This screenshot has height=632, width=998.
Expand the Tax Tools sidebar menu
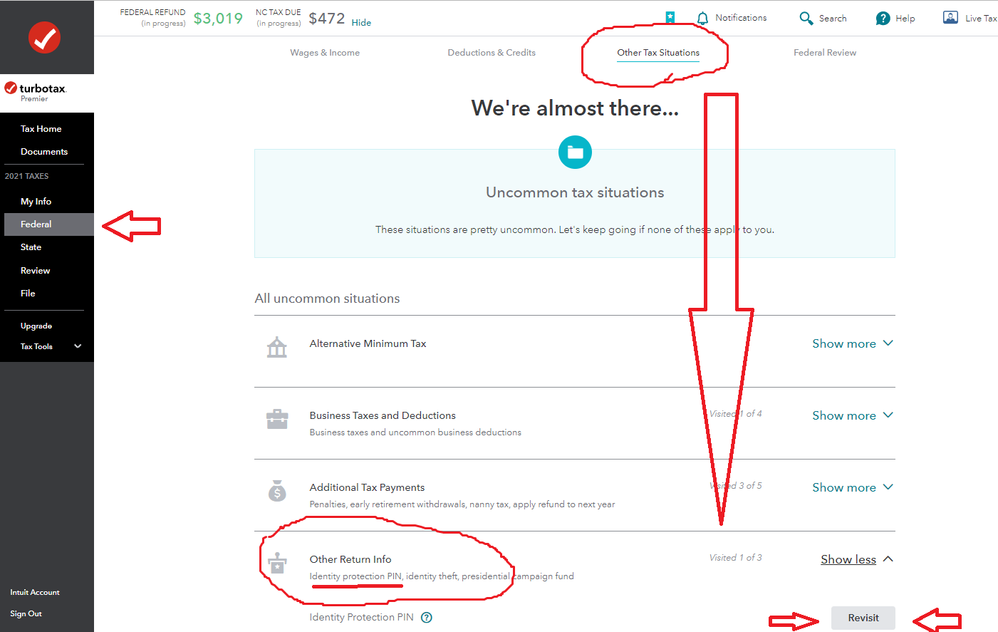[x=50, y=346]
